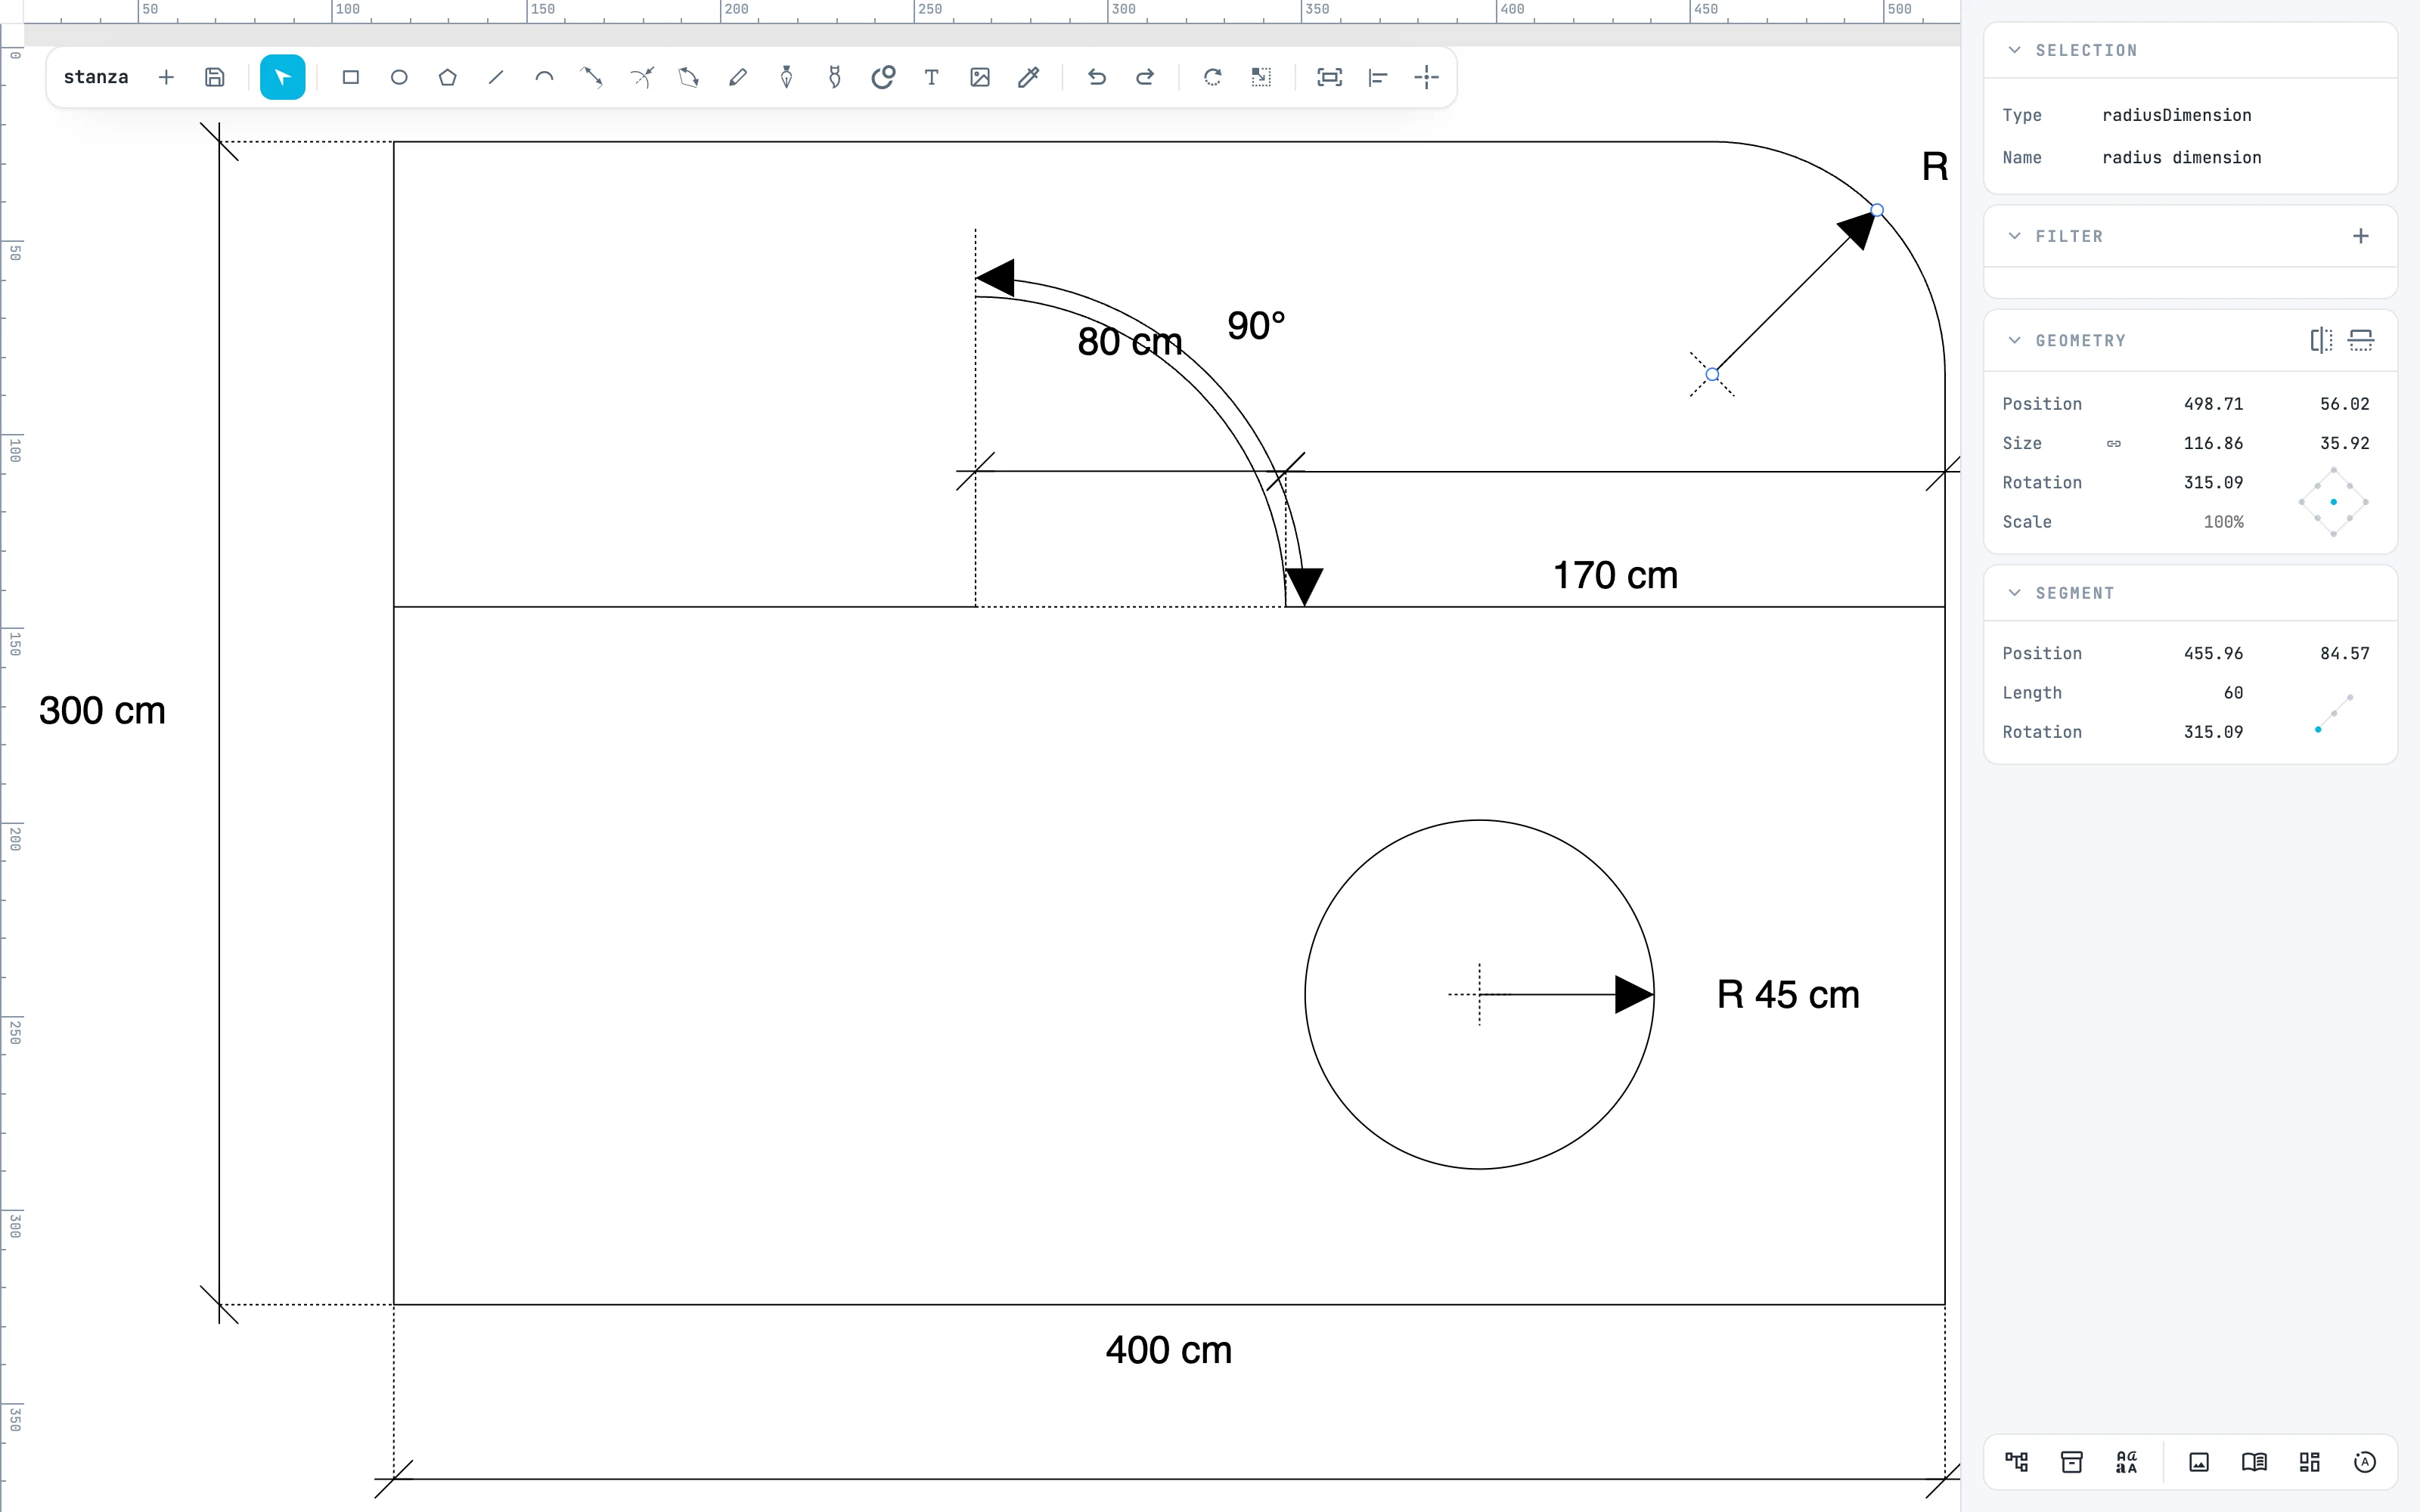Image resolution: width=2420 pixels, height=1512 pixels.
Task: Select the R 45 cm label
Action: click(x=1788, y=994)
